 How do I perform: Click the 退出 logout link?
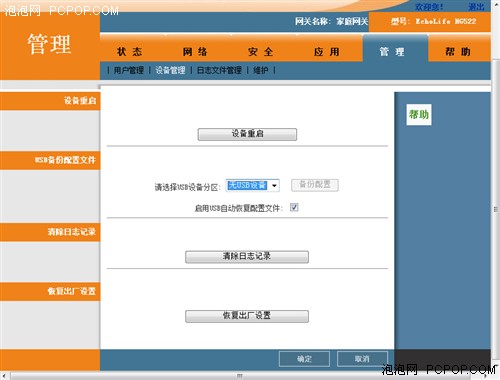[477, 7]
